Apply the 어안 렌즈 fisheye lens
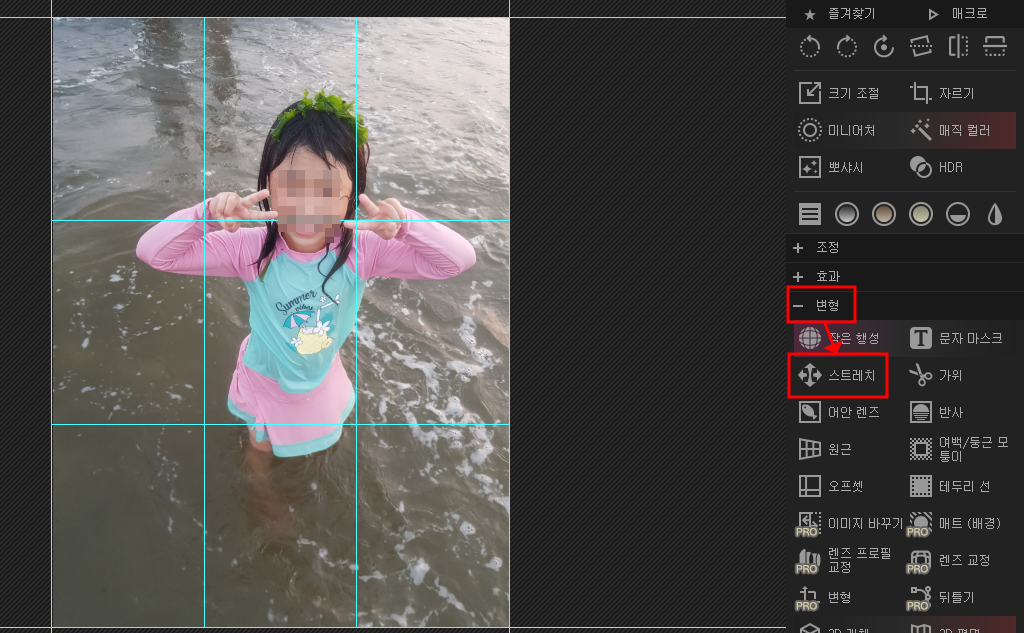This screenshot has height=633, width=1024. click(x=840, y=412)
